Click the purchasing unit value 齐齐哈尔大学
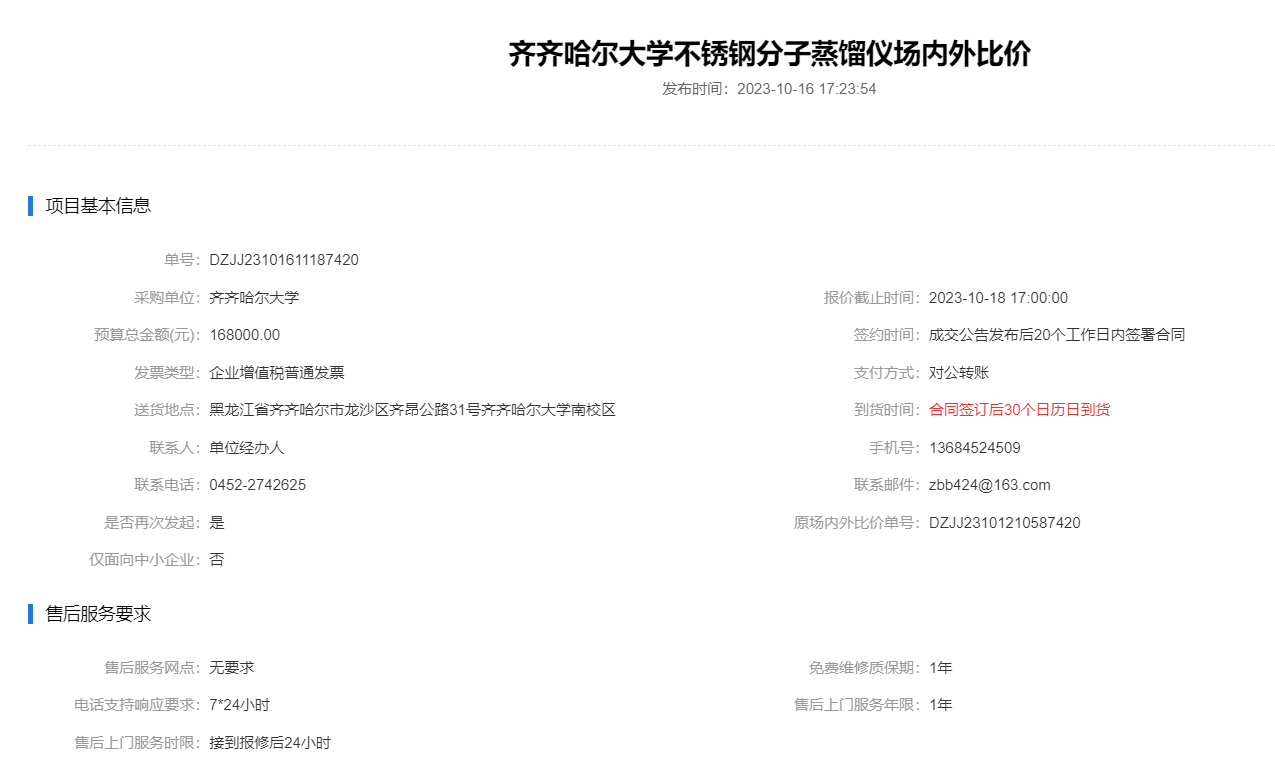This screenshot has width=1275, height=775. click(x=254, y=298)
